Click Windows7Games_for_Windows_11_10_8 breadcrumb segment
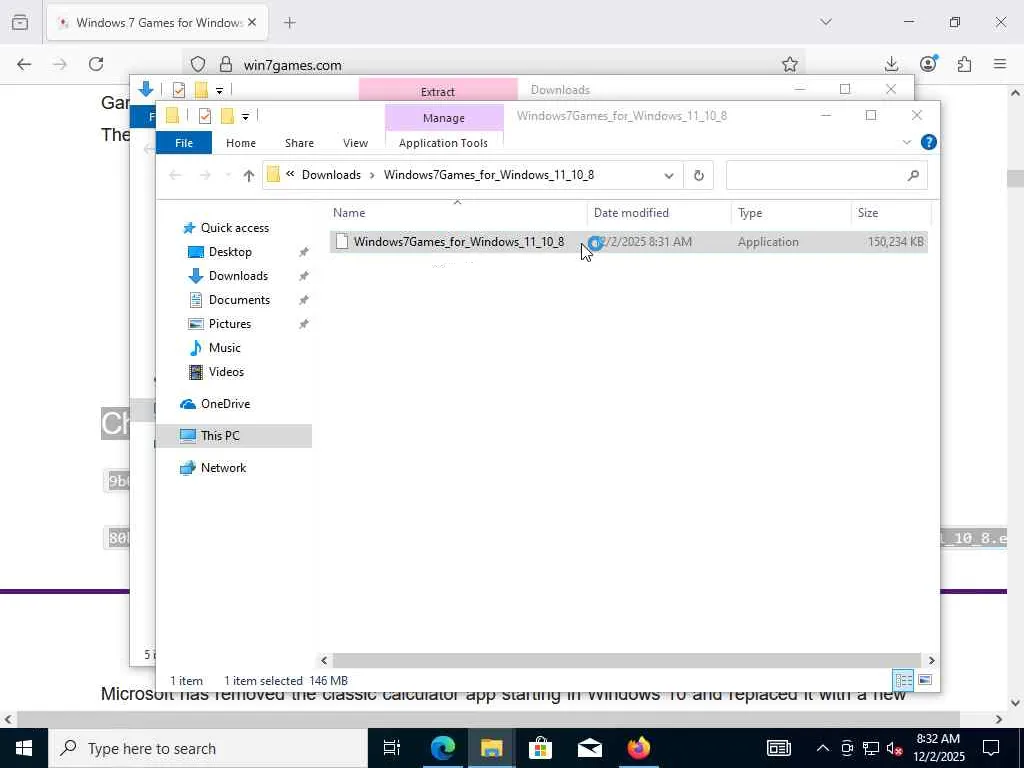The height and width of the screenshot is (768, 1024). 488,174
